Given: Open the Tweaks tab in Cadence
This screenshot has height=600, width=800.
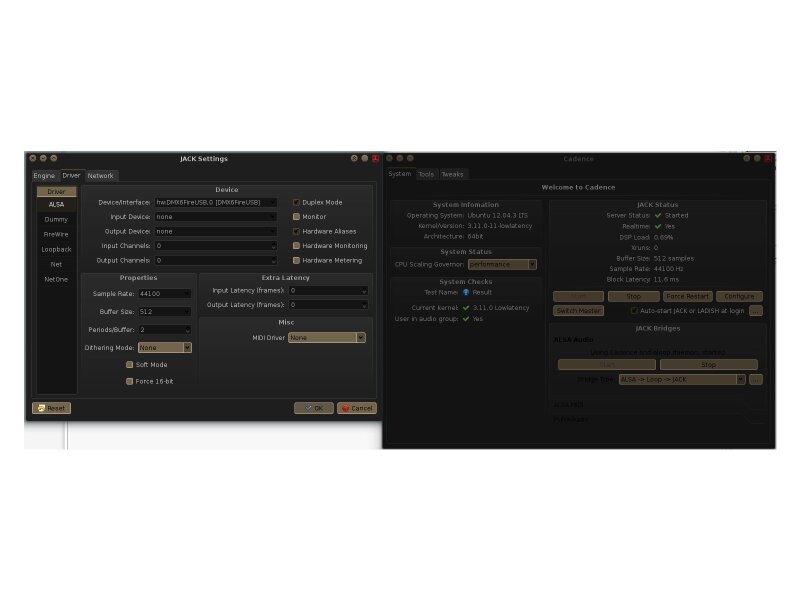Looking at the screenshot, I should (453, 174).
